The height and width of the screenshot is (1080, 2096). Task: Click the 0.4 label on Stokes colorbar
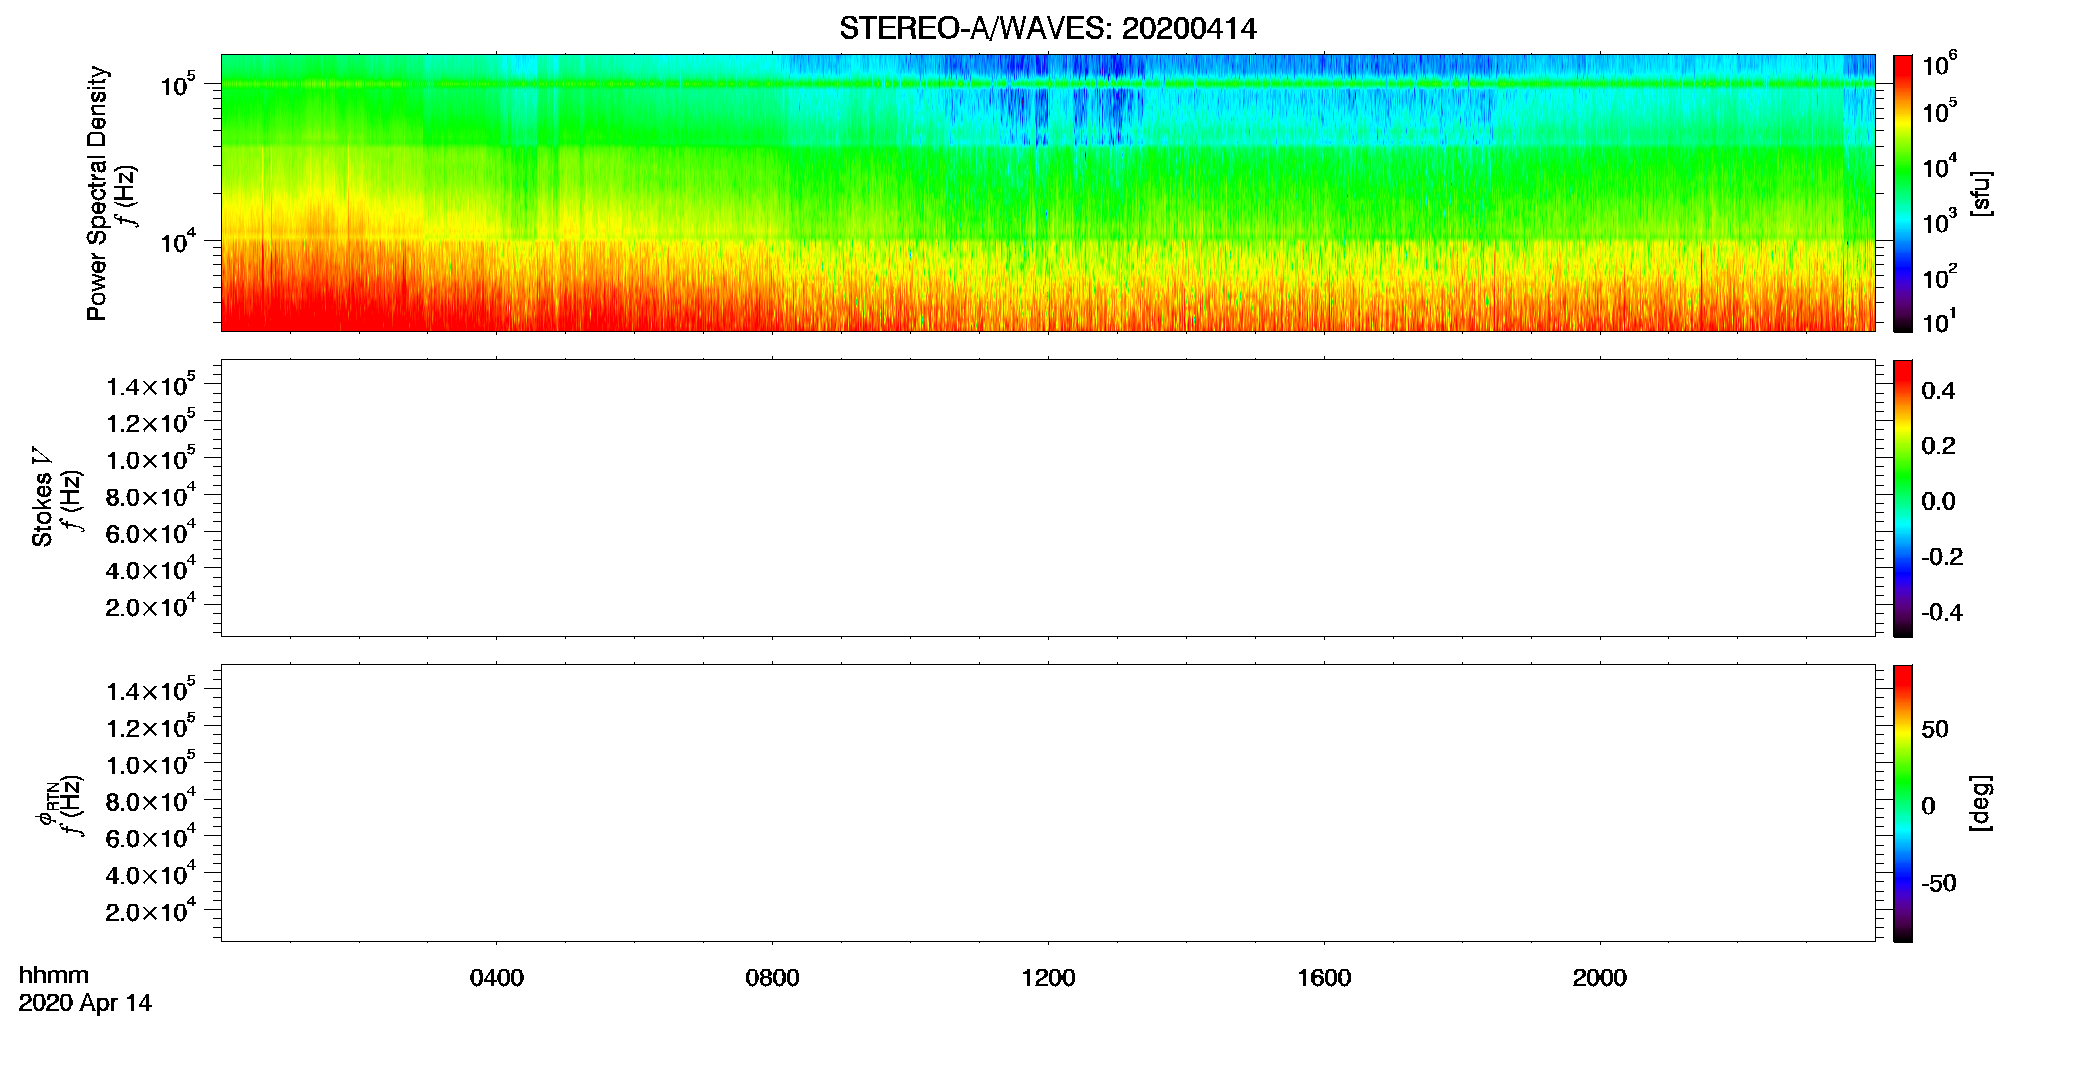pyautogui.click(x=1938, y=391)
